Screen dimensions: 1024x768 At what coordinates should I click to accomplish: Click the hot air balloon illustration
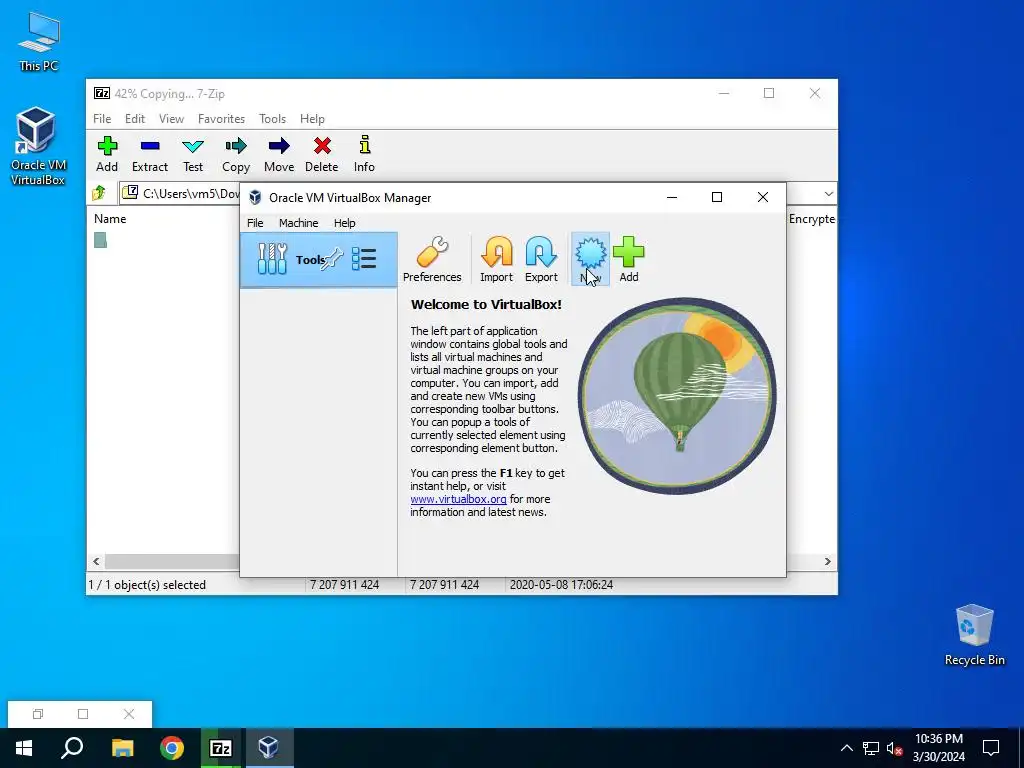click(677, 395)
